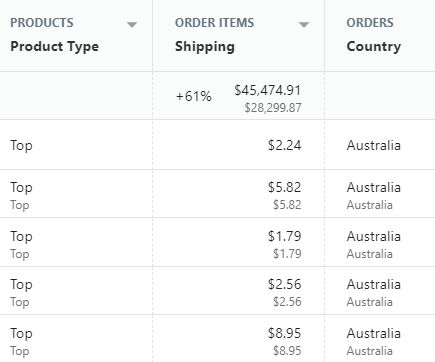Click the ORDER ITEMS group label

pos(215,23)
